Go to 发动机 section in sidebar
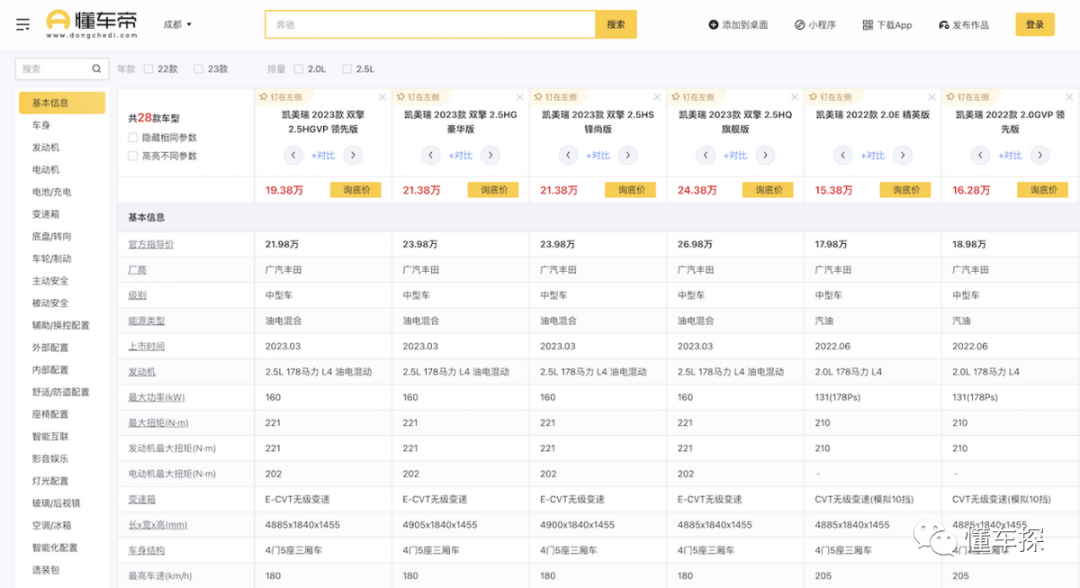The image size is (1080, 588). (x=45, y=147)
